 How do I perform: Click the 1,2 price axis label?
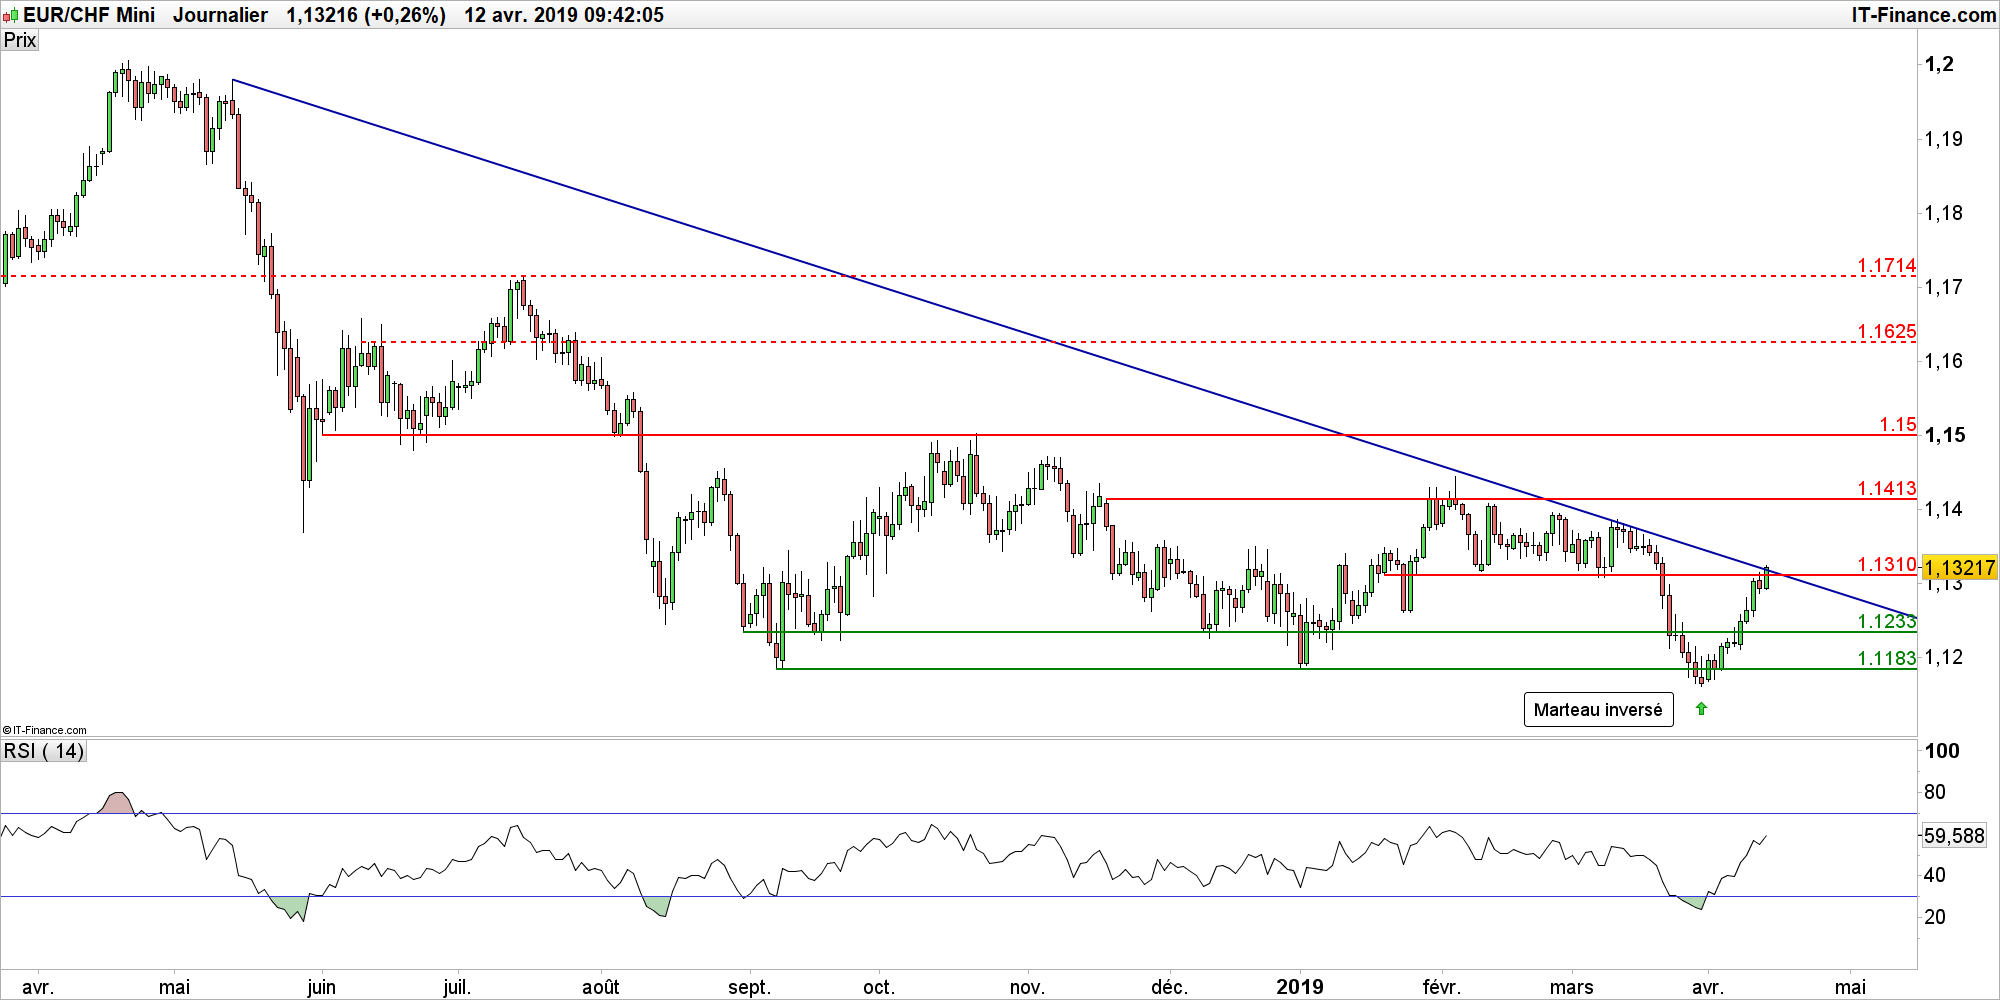pos(1939,64)
